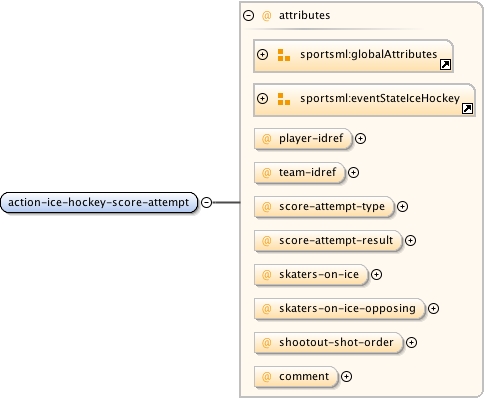
Task: Expand the skaters-on-ice attribute
Action: click(376, 274)
